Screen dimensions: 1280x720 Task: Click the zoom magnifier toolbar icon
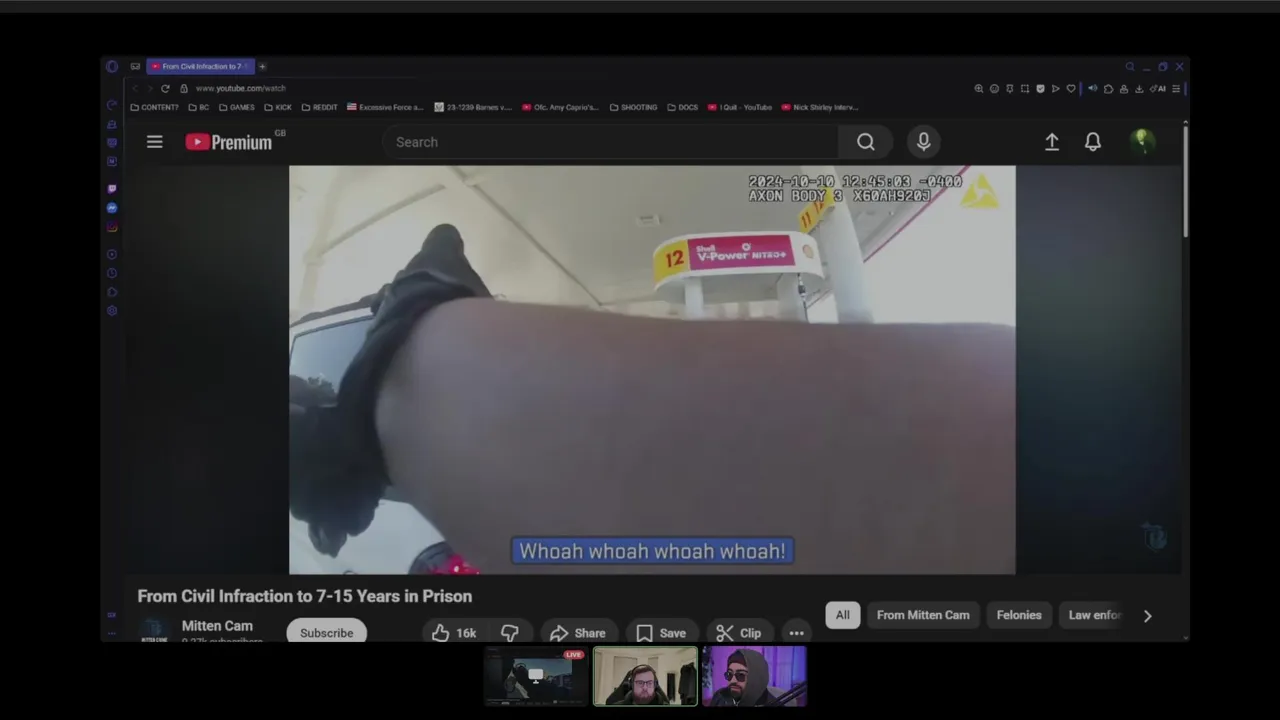click(x=979, y=89)
